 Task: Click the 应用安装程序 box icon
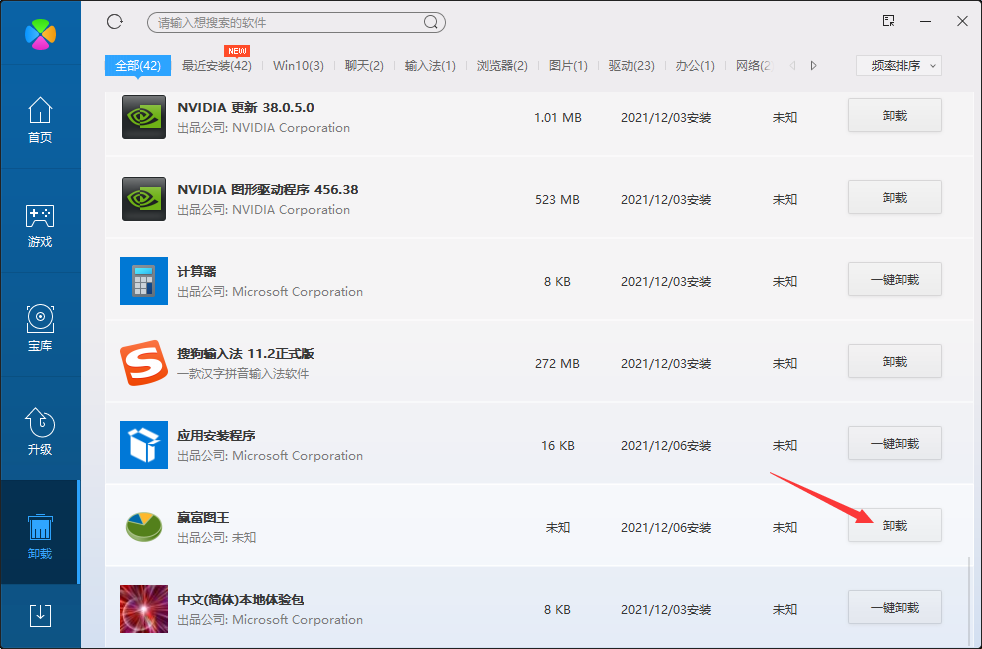(144, 445)
